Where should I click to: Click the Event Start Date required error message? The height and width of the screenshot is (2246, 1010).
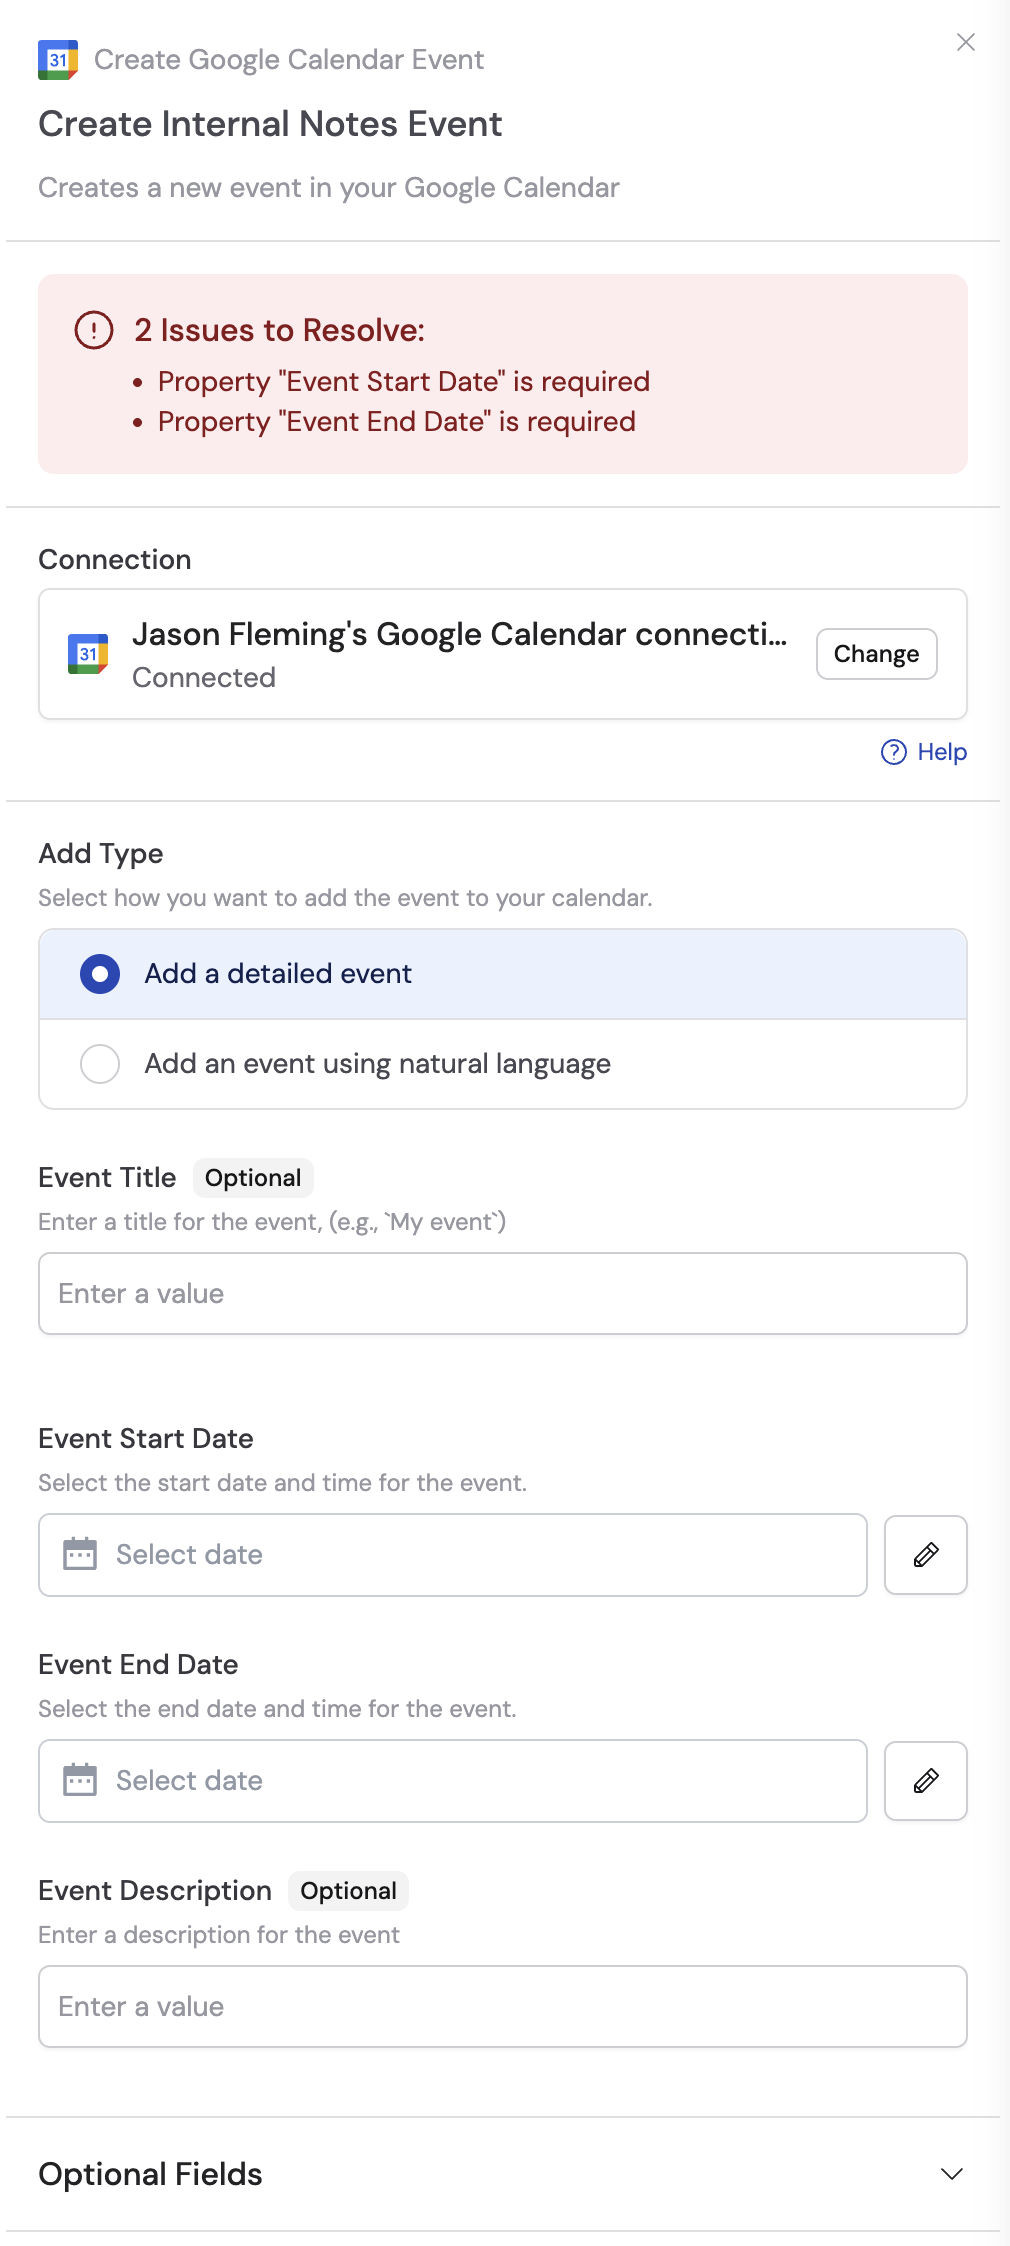pos(403,381)
